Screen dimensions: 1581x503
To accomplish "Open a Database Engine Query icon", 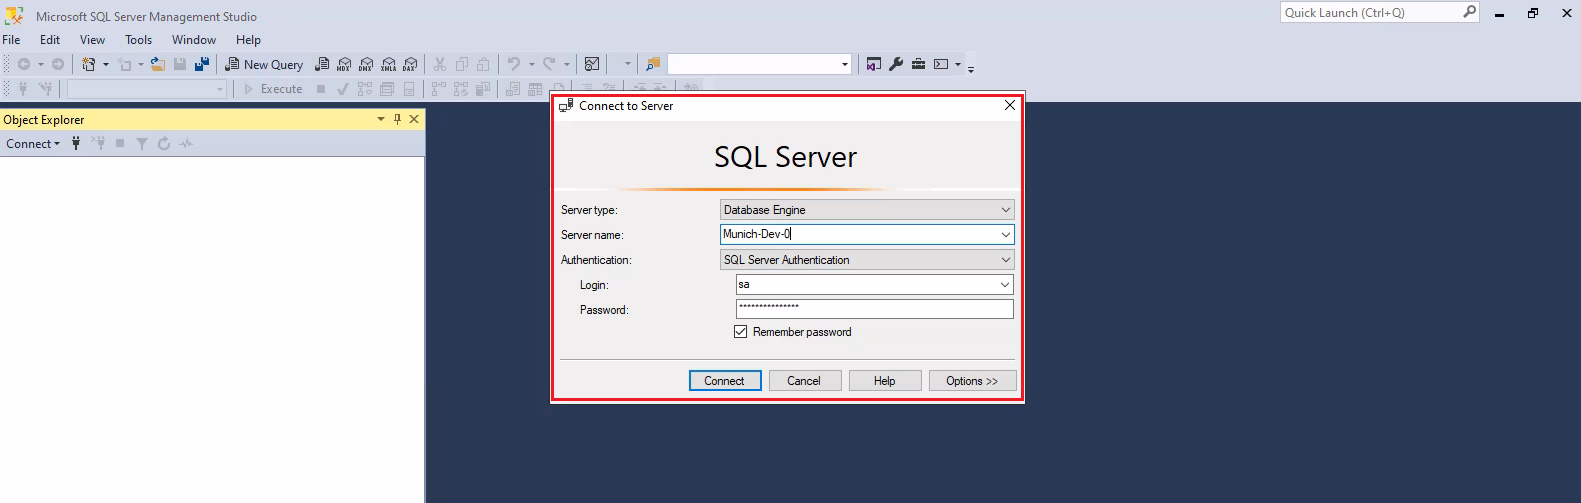I will tap(322, 64).
